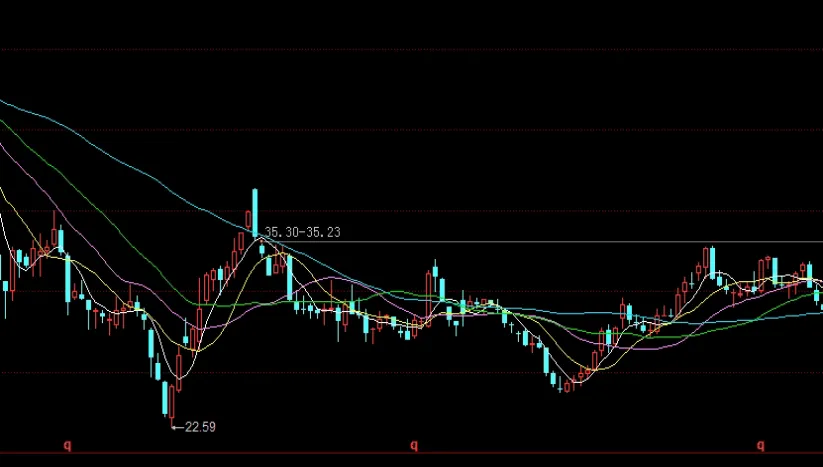Click the small arrow pointing to 22.59
The width and height of the screenshot is (823, 467).
[177, 427]
